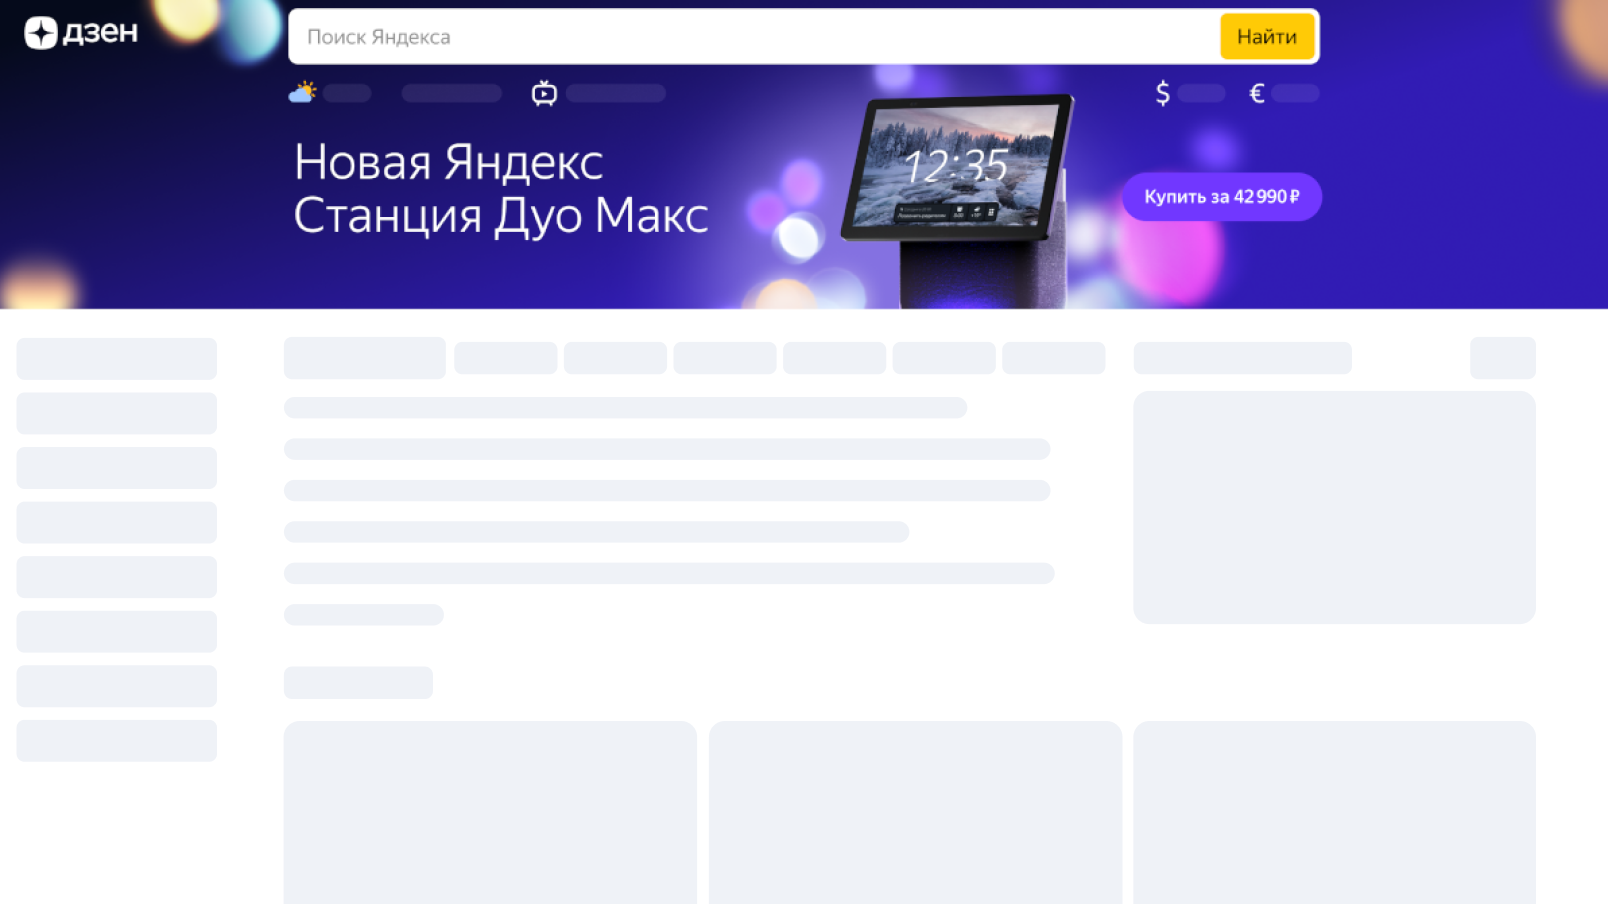Open the large widget card on the right
The width and height of the screenshot is (1608, 904).
[1334, 507]
